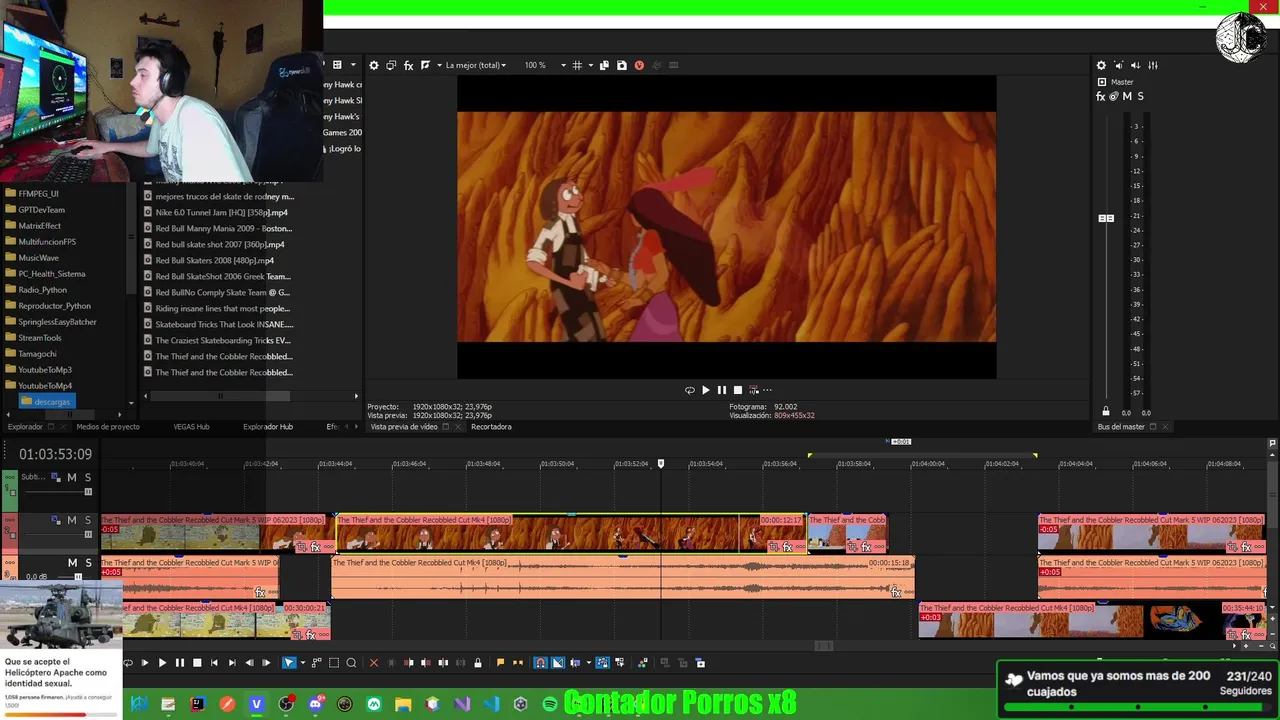
Task: Mute the Subtitles track with M
Action: [x=71, y=478]
